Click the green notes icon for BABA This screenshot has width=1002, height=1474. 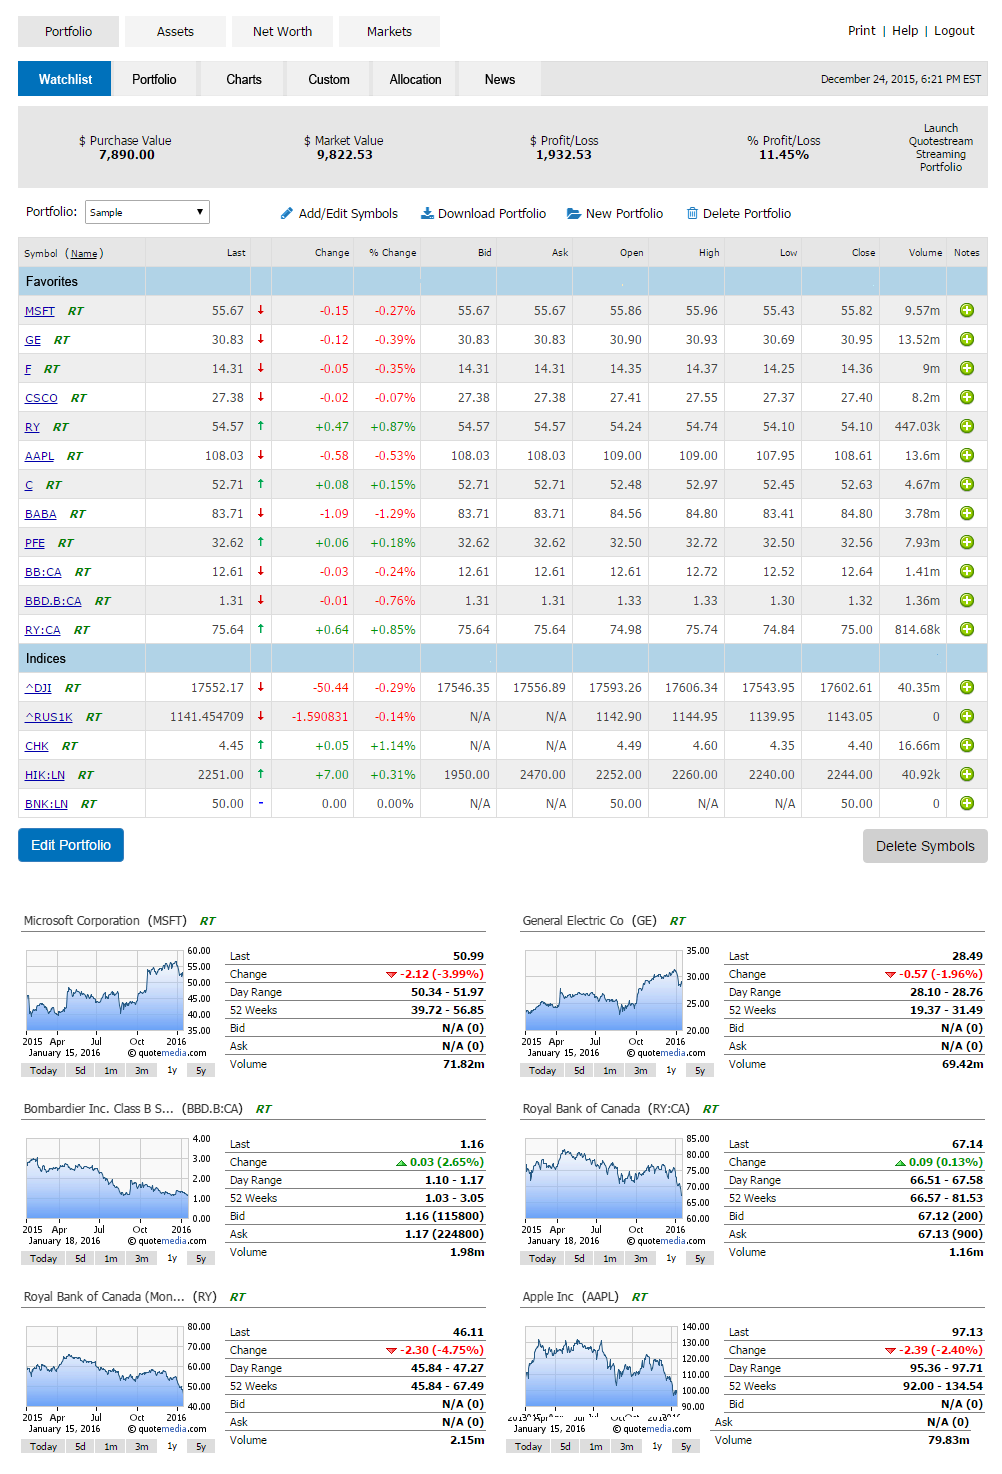[966, 514]
